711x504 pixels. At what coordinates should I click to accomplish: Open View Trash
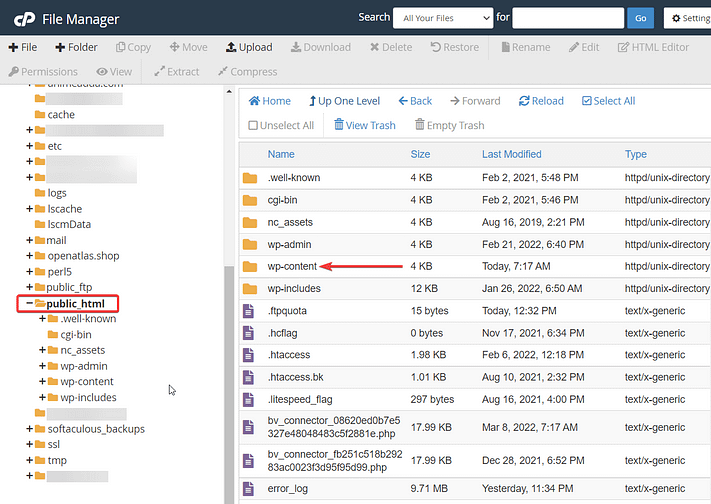click(365, 125)
